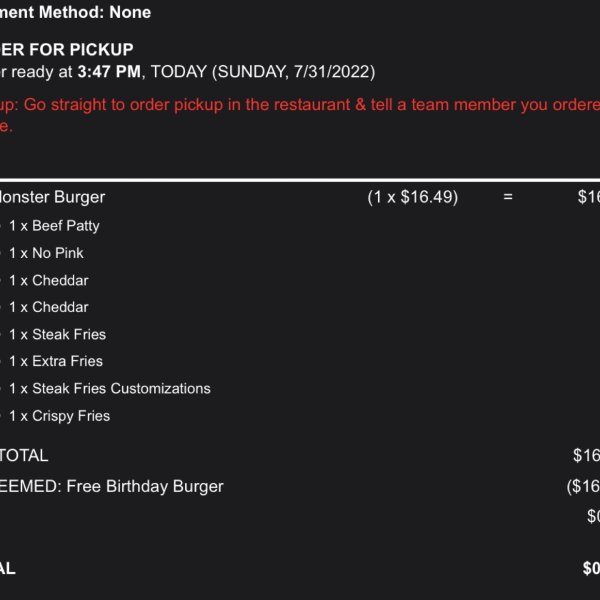This screenshot has width=600, height=600.
Task: Click the Payment Method: None text
Action: (x=75, y=12)
